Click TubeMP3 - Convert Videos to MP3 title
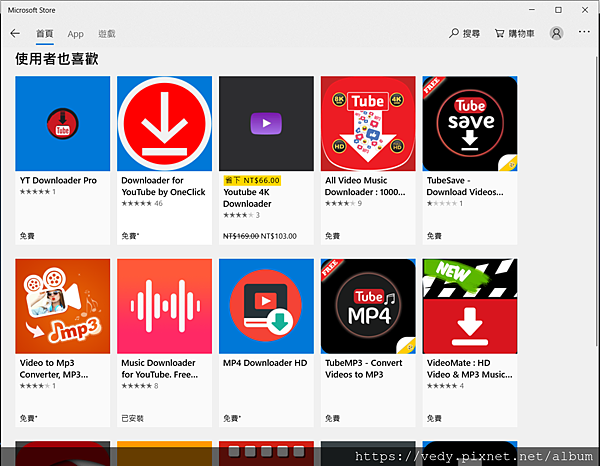Viewport: 600px width, 466px height. click(364, 368)
